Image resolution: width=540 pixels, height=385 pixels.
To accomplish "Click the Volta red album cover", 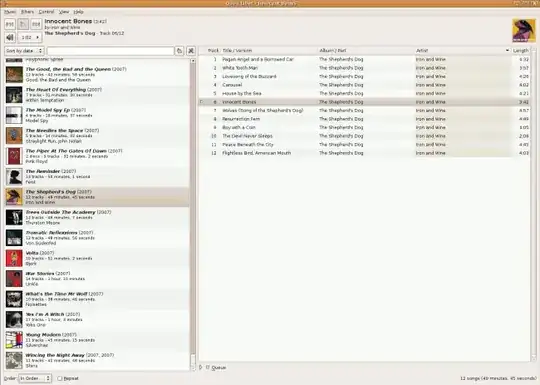I will click(14, 258).
